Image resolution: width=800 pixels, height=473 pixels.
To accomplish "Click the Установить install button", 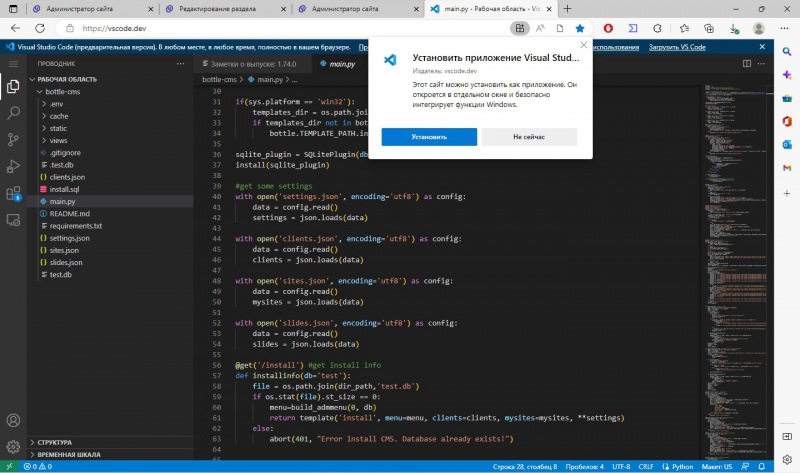I will (x=428, y=137).
